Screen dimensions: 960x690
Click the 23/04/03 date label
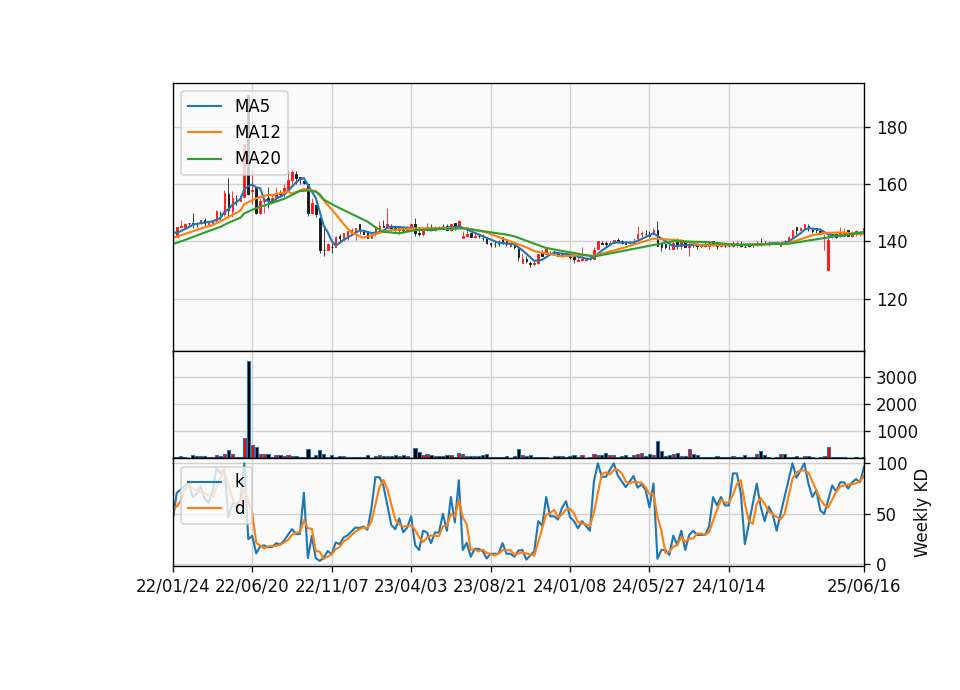click(x=411, y=586)
